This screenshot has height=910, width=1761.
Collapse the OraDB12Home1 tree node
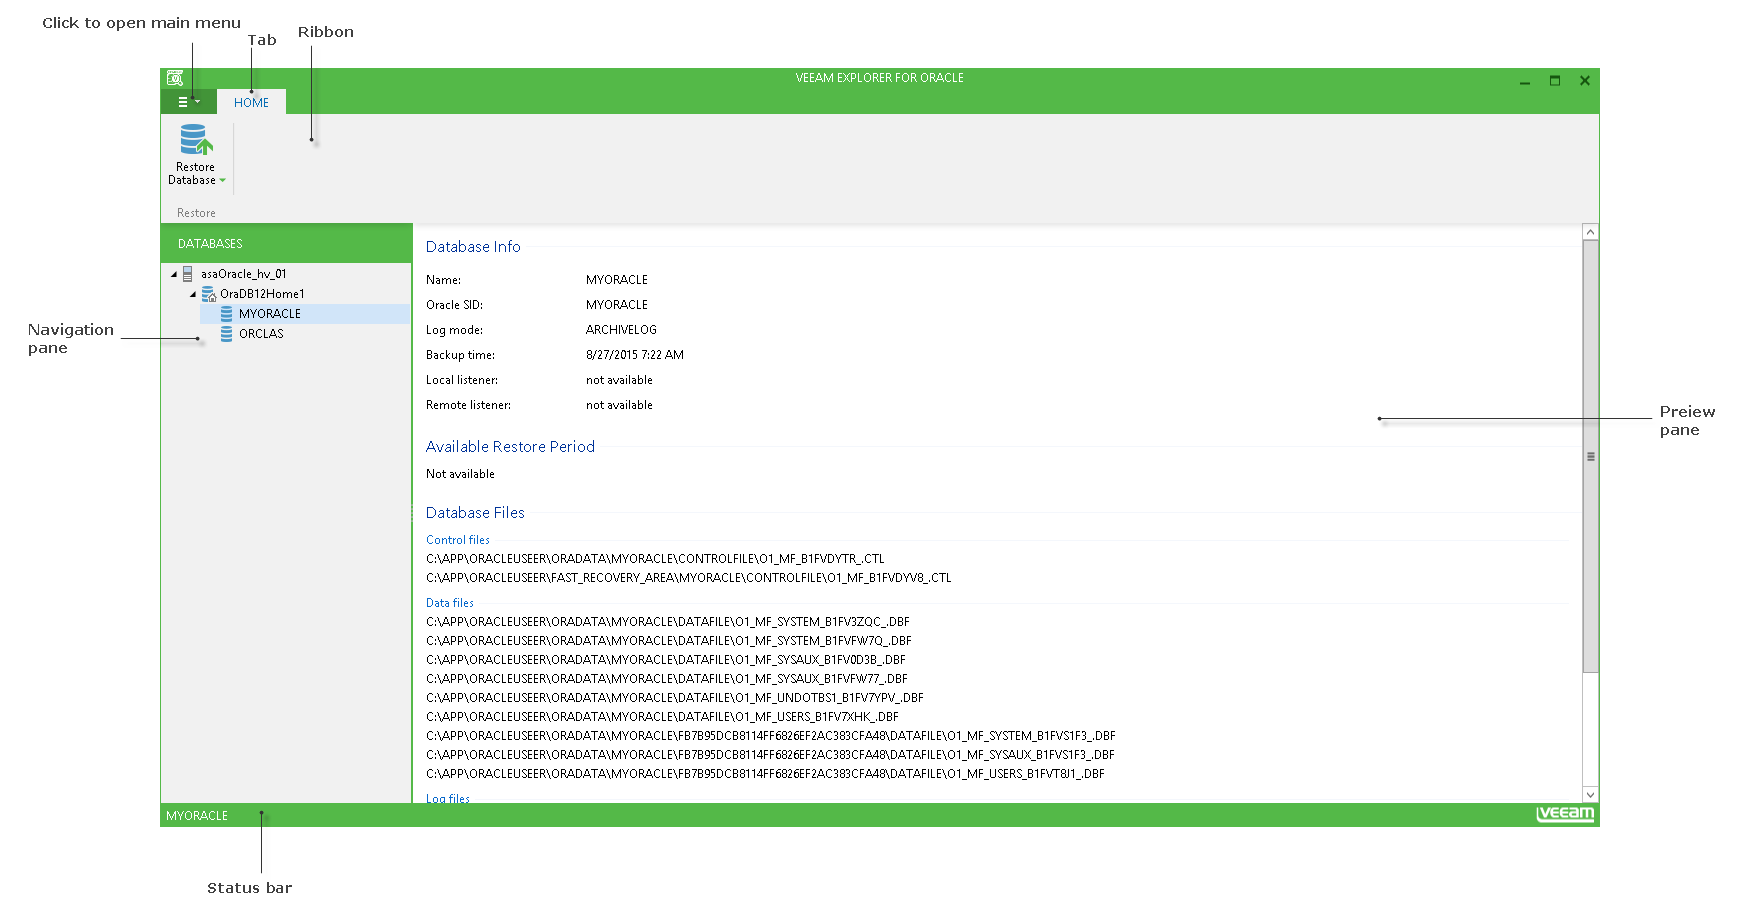(x=193, y=294)
